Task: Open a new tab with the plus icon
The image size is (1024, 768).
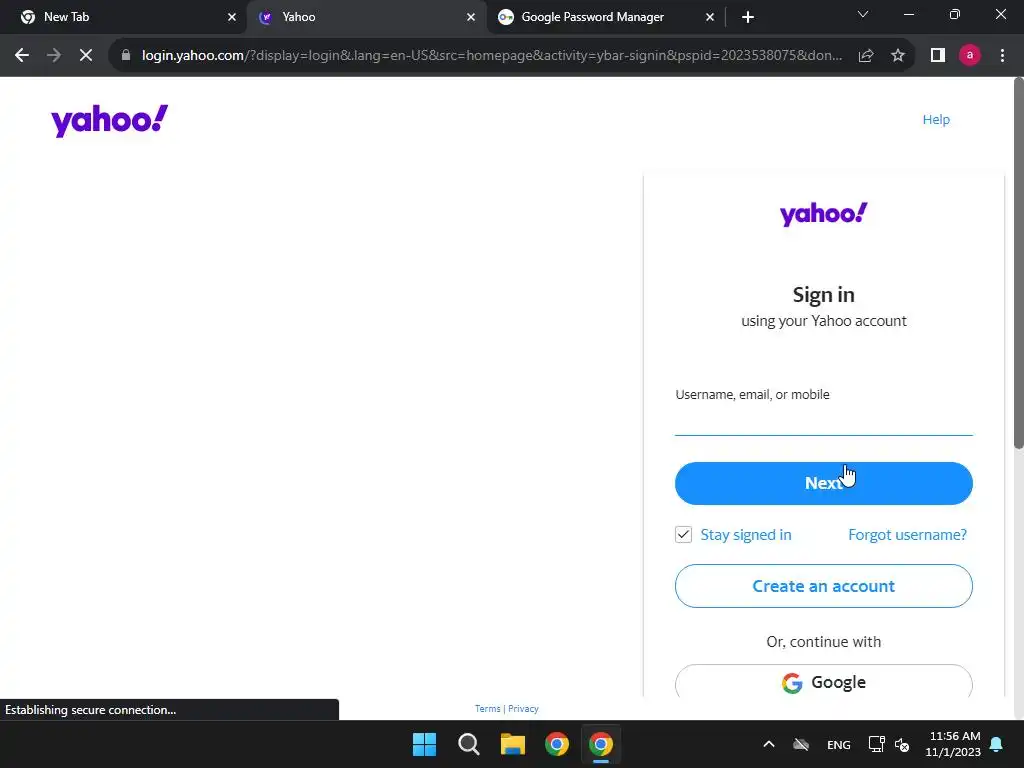Action: pos(748,17)
